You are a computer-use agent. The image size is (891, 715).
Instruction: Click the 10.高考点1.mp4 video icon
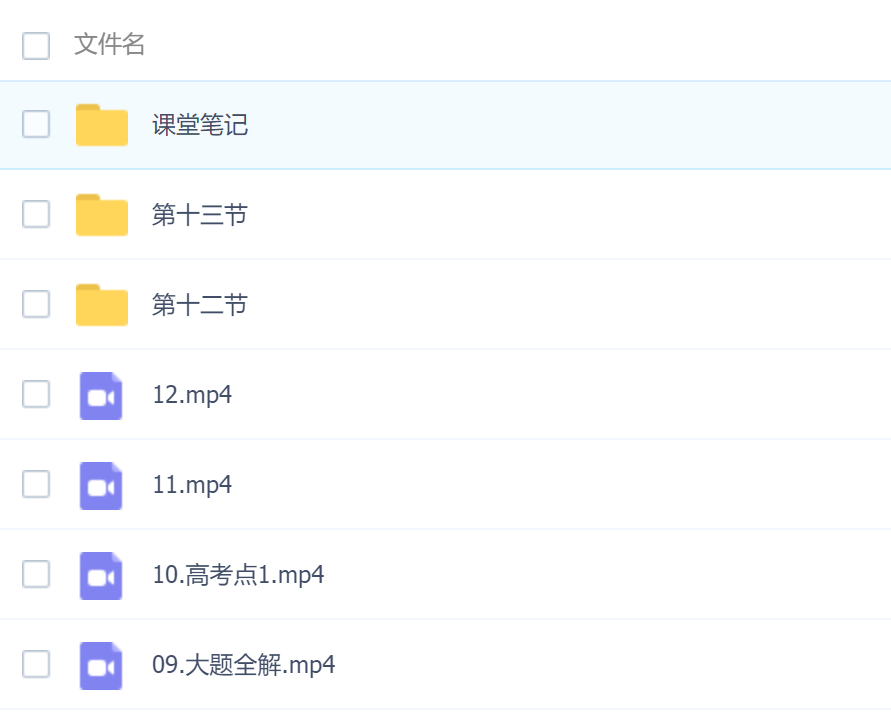[101, 575]
